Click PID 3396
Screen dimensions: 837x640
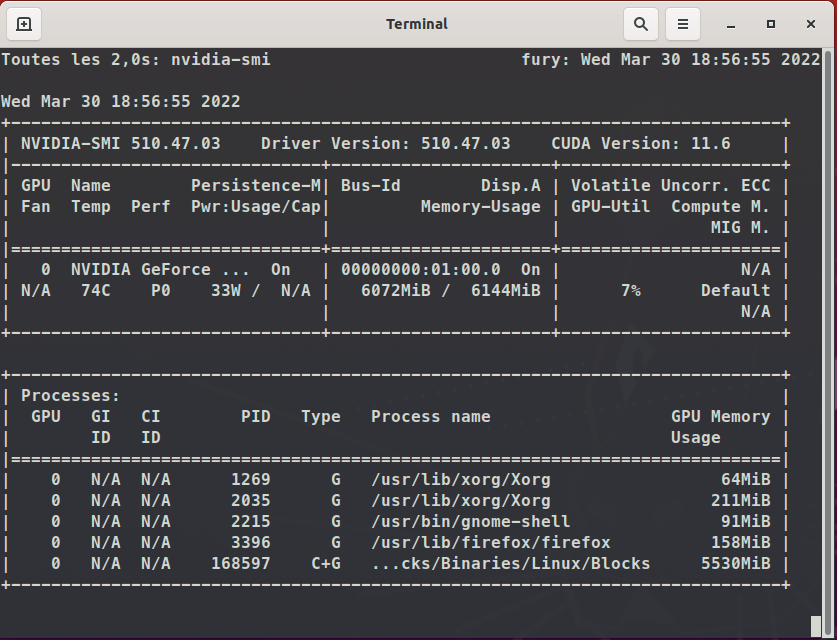click(251, 542)
